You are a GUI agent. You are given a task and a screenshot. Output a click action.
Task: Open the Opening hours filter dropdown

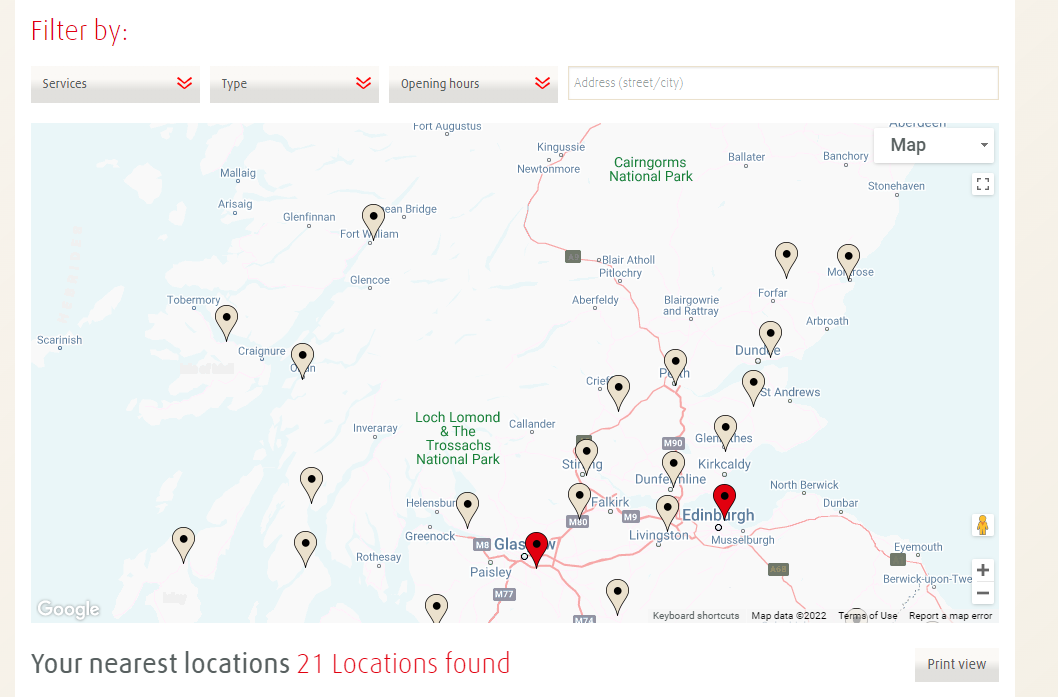pyautogui.click(x=473, y=84)
